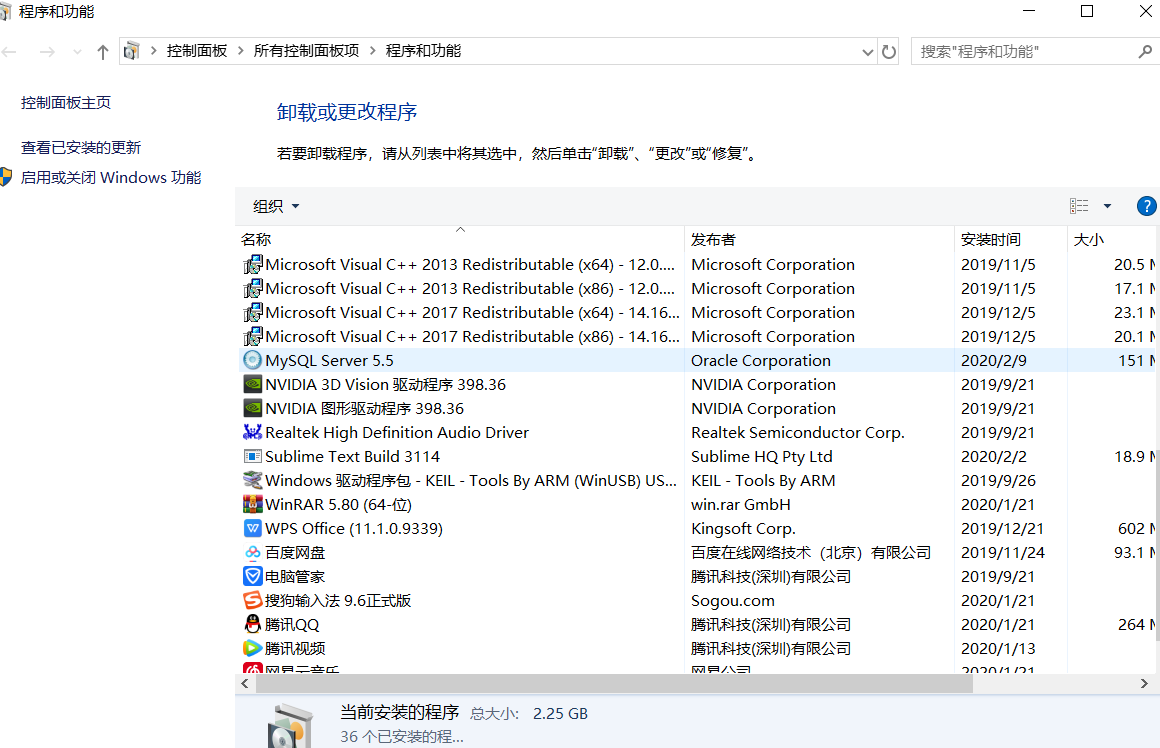Open 控制面板主页 link
Viewport: 1160px width, 748px height.
point(66,103)
